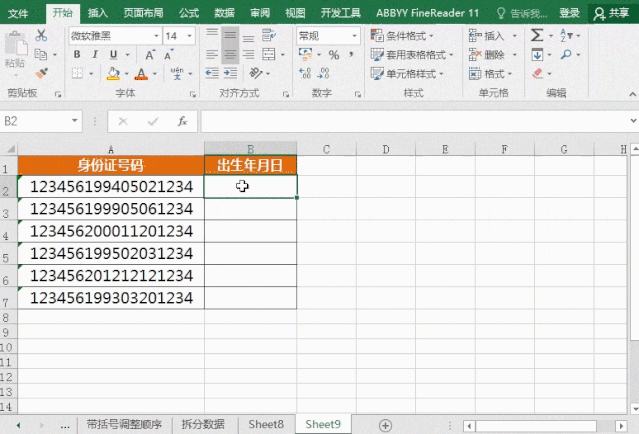Collapse the ribbon
The width and height of the screenshot is (639, 434).
(632, 94)
